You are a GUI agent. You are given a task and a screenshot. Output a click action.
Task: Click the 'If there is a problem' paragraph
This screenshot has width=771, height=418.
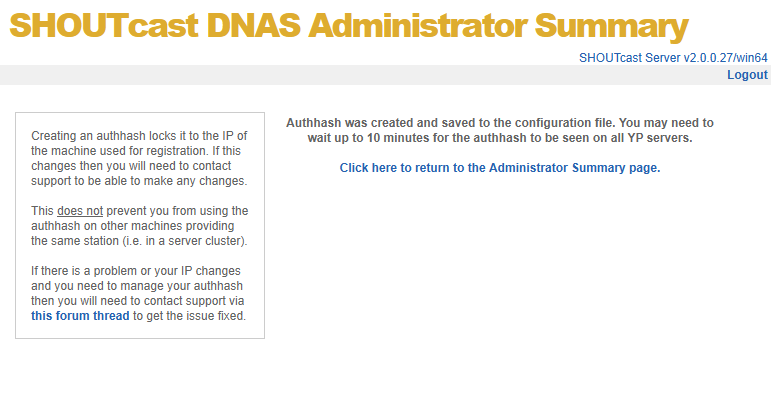click(x=139, y=293)
